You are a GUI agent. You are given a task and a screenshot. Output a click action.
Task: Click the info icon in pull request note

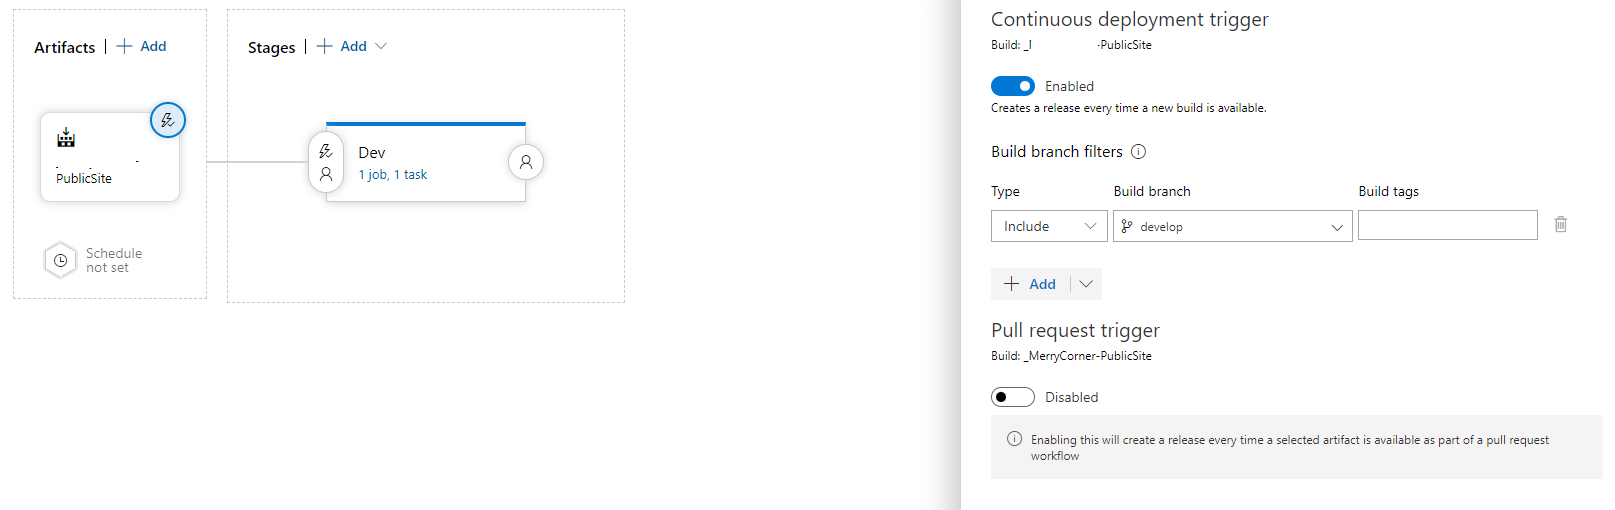point(1014,439)
